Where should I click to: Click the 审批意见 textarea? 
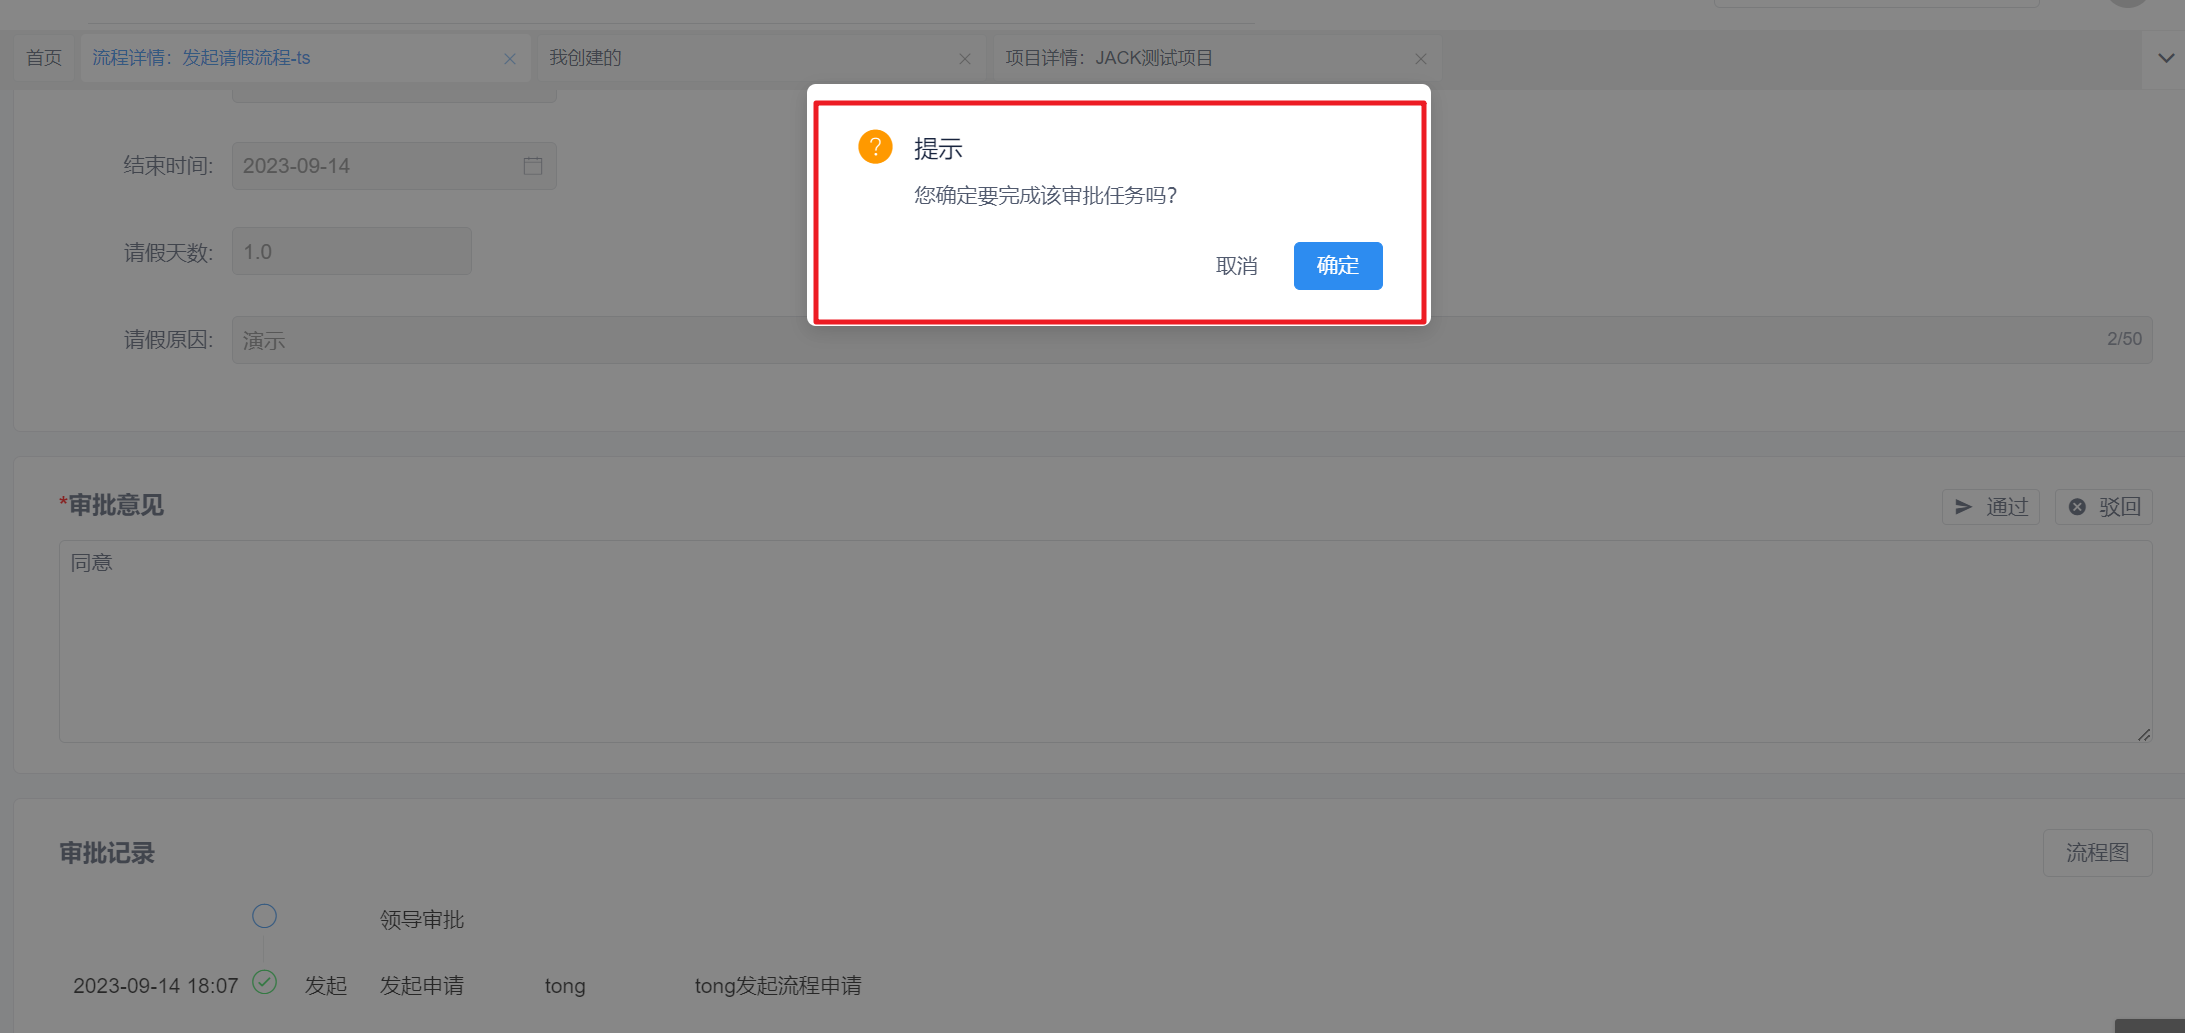click(1106, 641)
